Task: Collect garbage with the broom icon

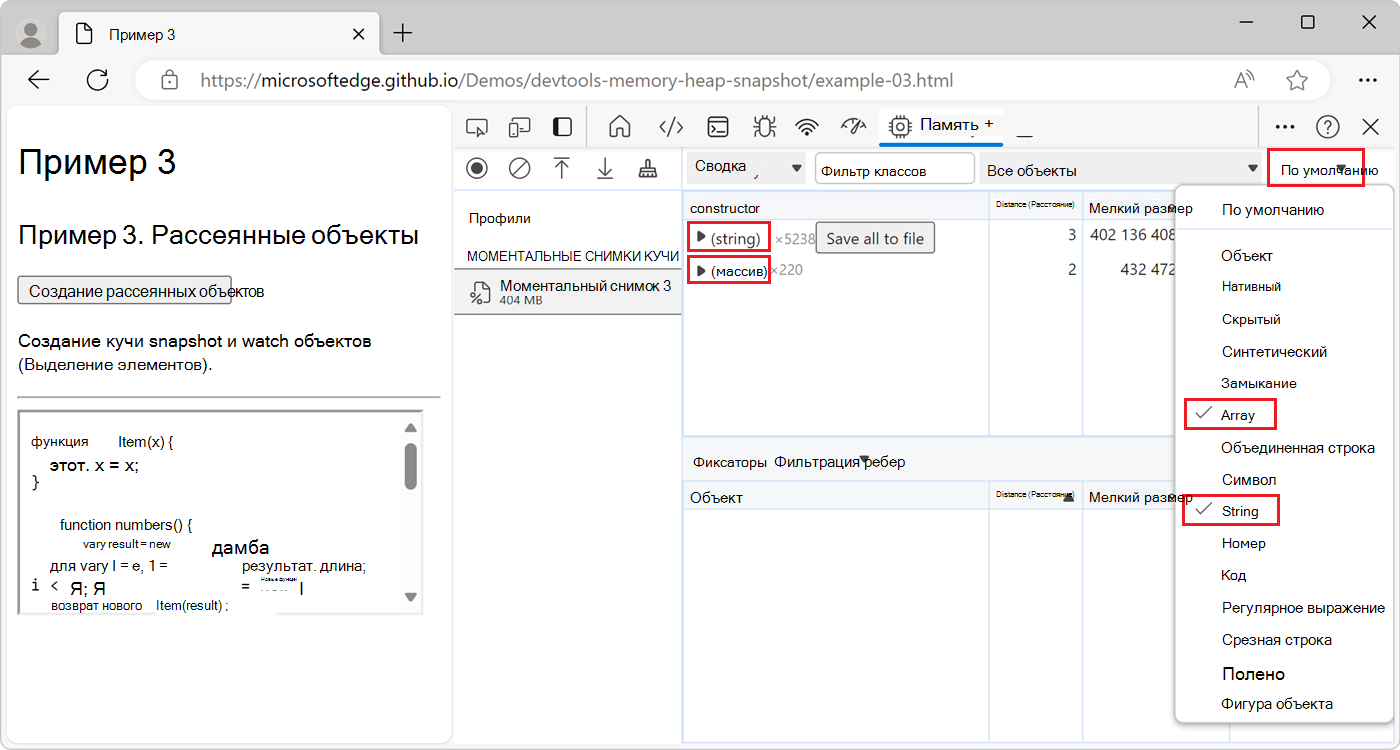Action: click(648, 168)
